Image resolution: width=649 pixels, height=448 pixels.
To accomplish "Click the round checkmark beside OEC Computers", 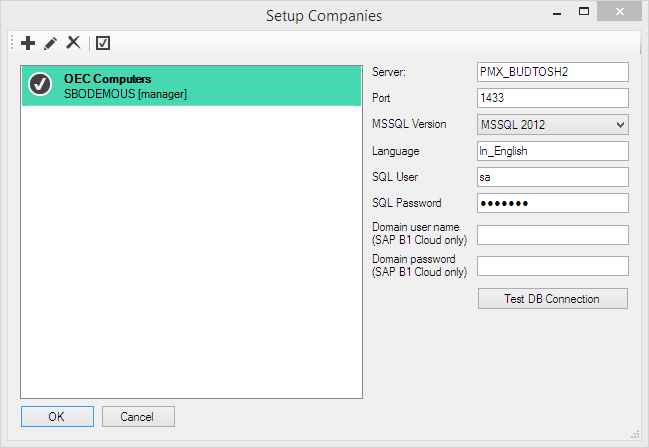I will pyautogui.click(x=41, y=85).
